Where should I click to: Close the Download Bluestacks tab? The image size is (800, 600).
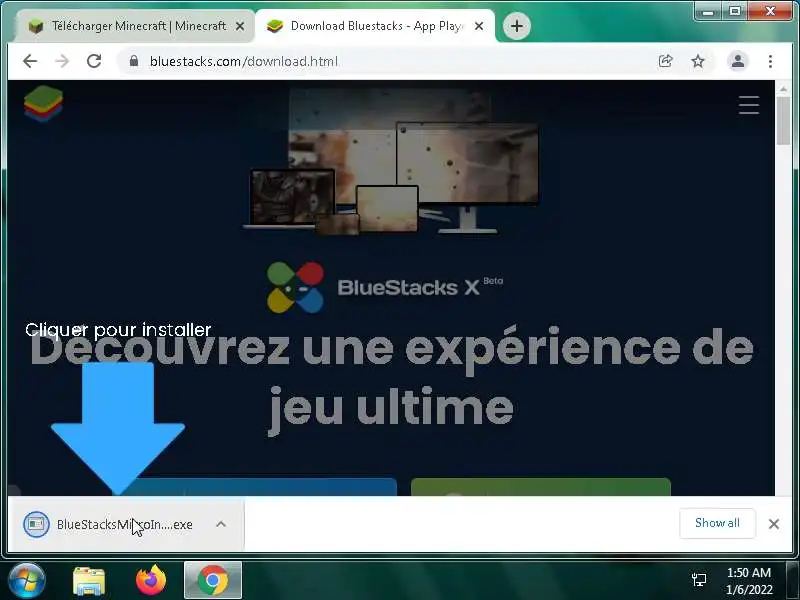[x=479, y=26]
